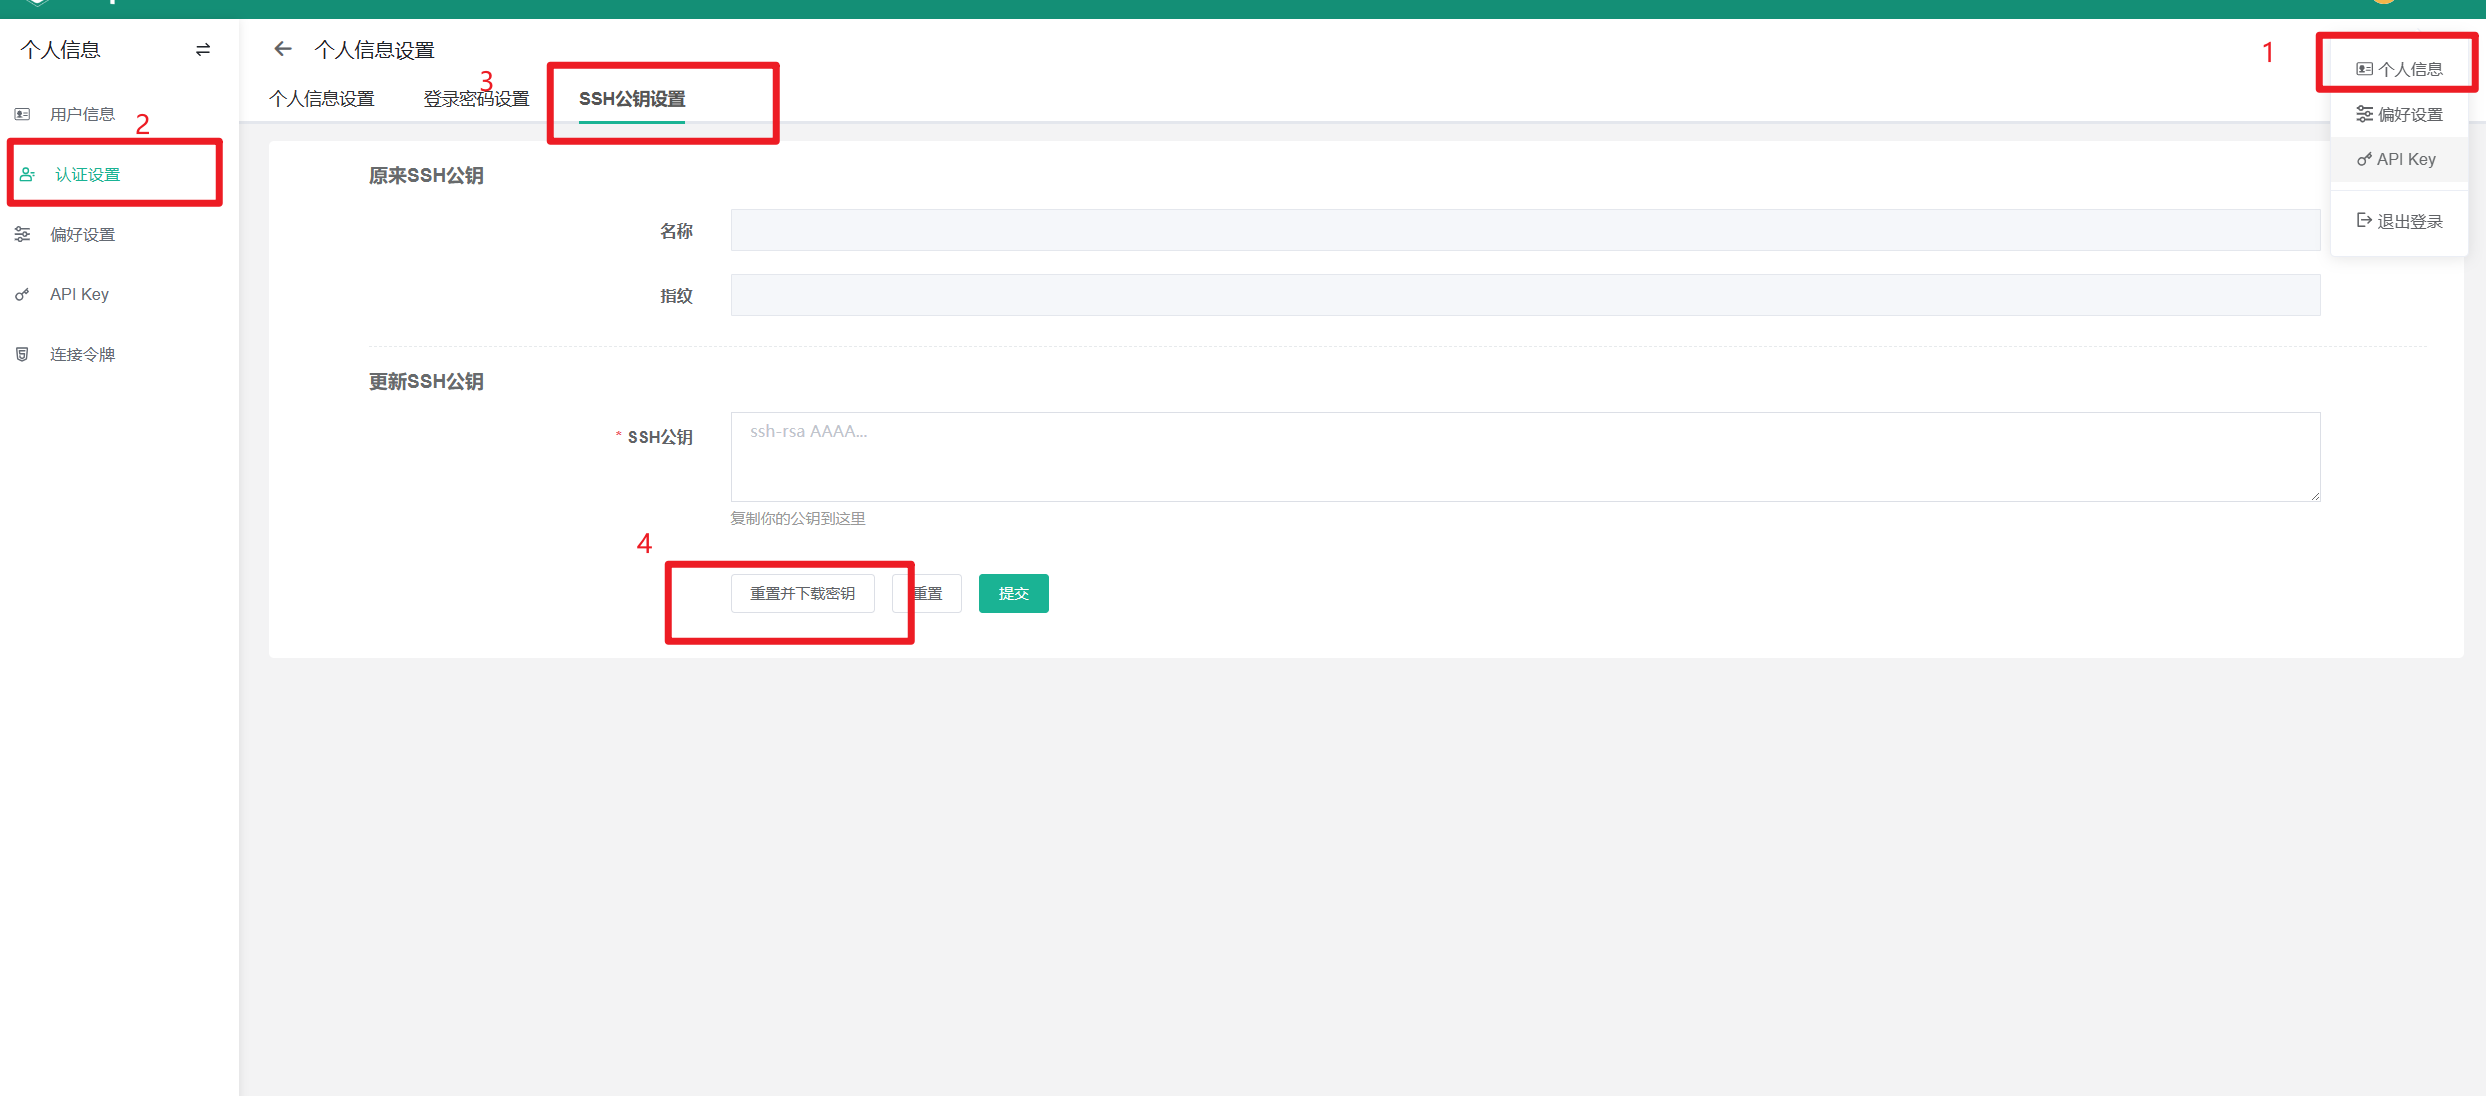Switch to 登录密码设置 tab

(476, 99)
